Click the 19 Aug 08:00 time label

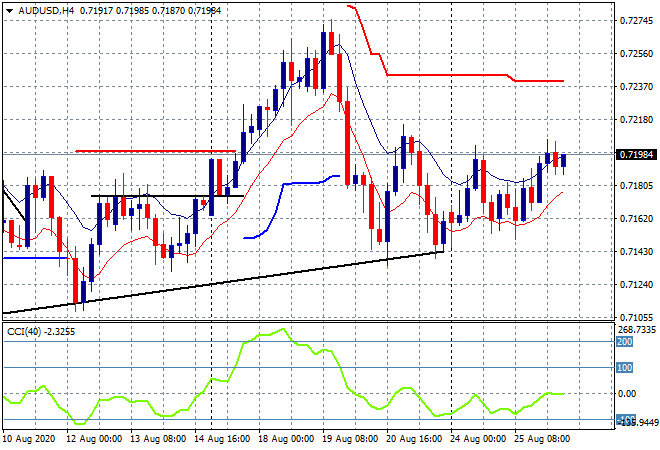tap(350, 439)
